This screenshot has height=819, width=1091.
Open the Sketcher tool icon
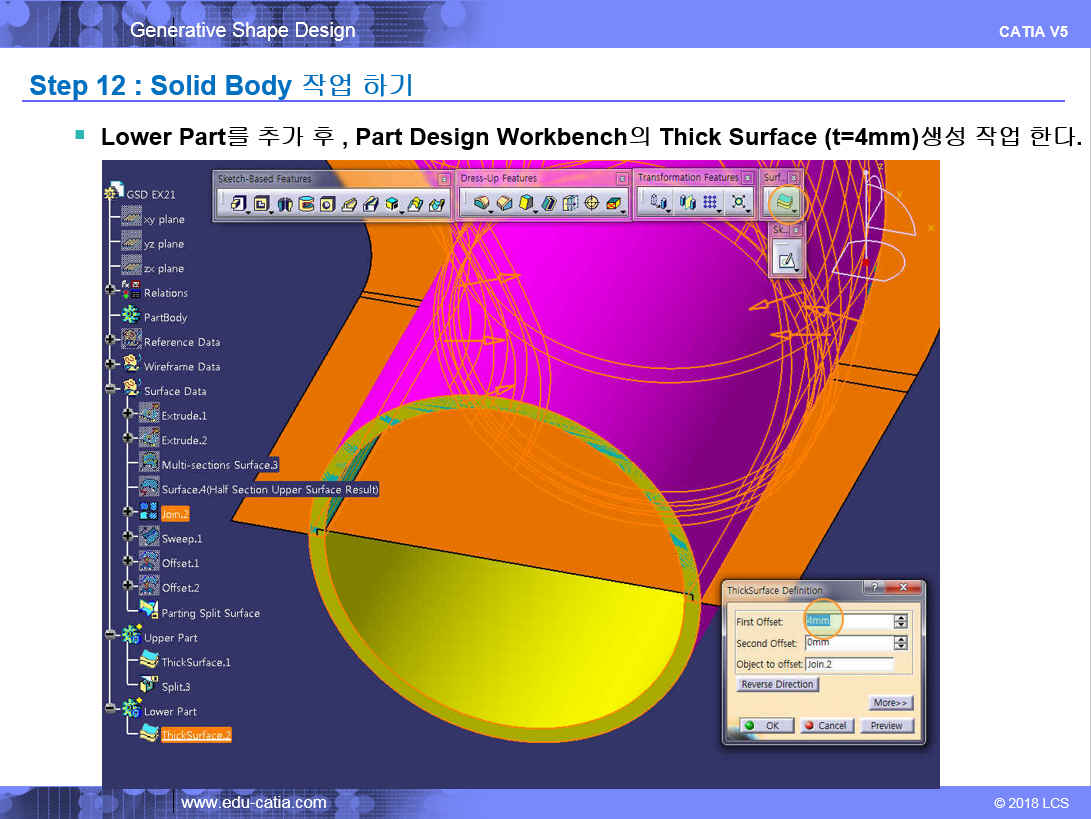[x=786, y=260]
